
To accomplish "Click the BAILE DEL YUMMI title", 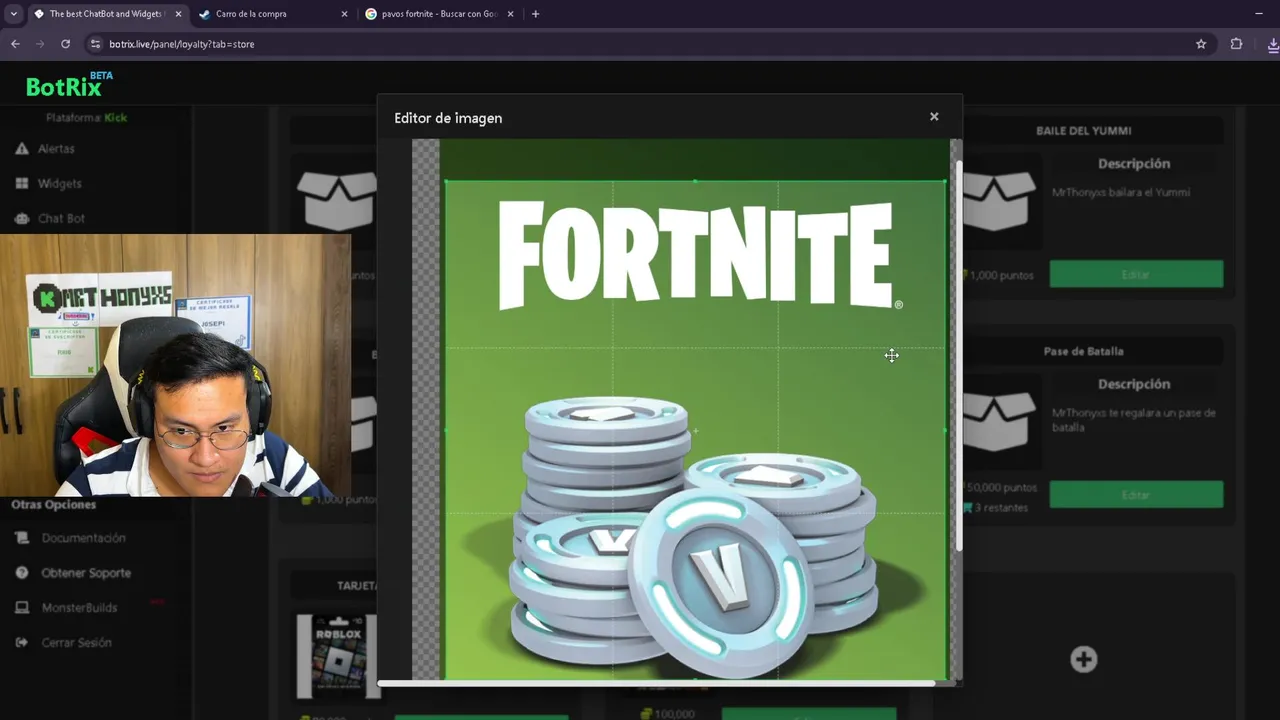I will (x=1084, y=130).
